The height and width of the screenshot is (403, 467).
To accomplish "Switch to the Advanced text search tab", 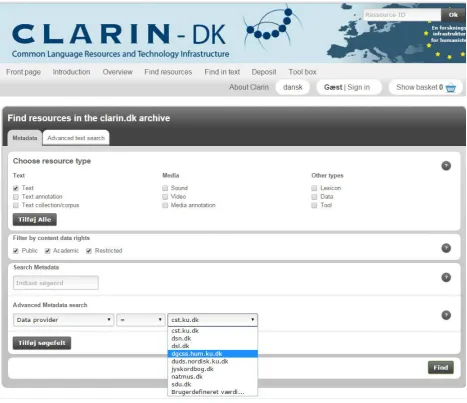I will point(76,138).
